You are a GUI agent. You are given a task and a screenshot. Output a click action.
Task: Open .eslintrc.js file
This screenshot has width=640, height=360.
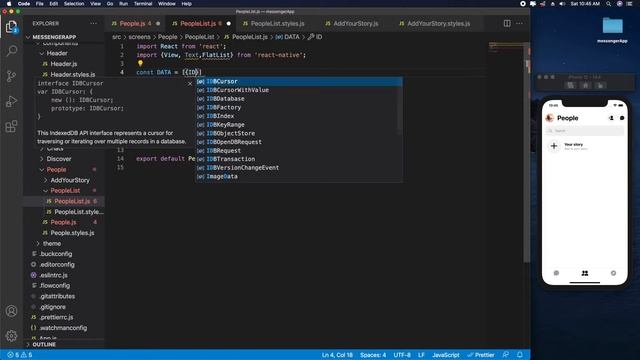53,275
